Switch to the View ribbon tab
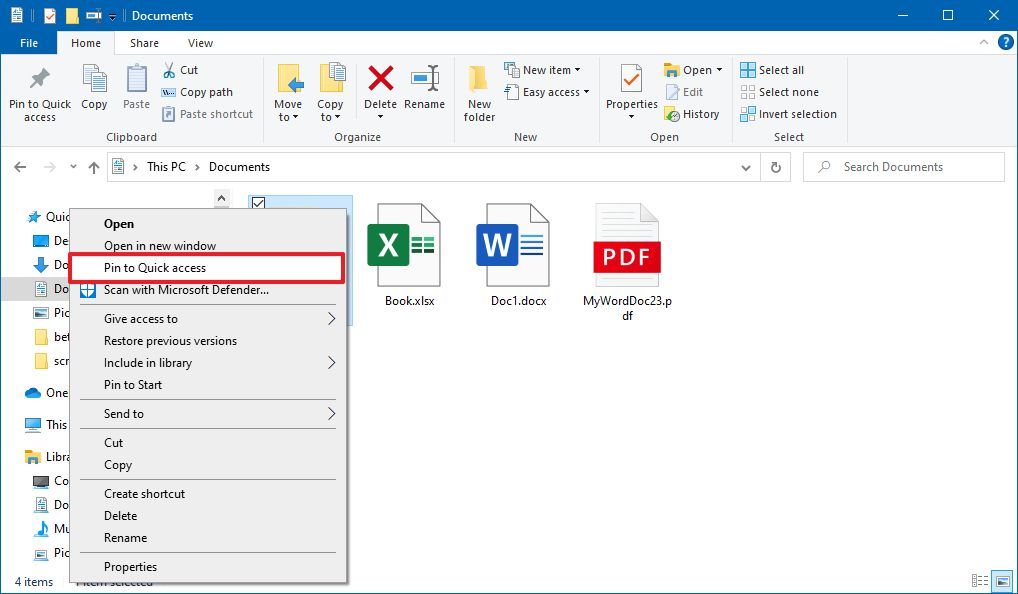This screenshot has height=594, width=1018. point(200,43)
